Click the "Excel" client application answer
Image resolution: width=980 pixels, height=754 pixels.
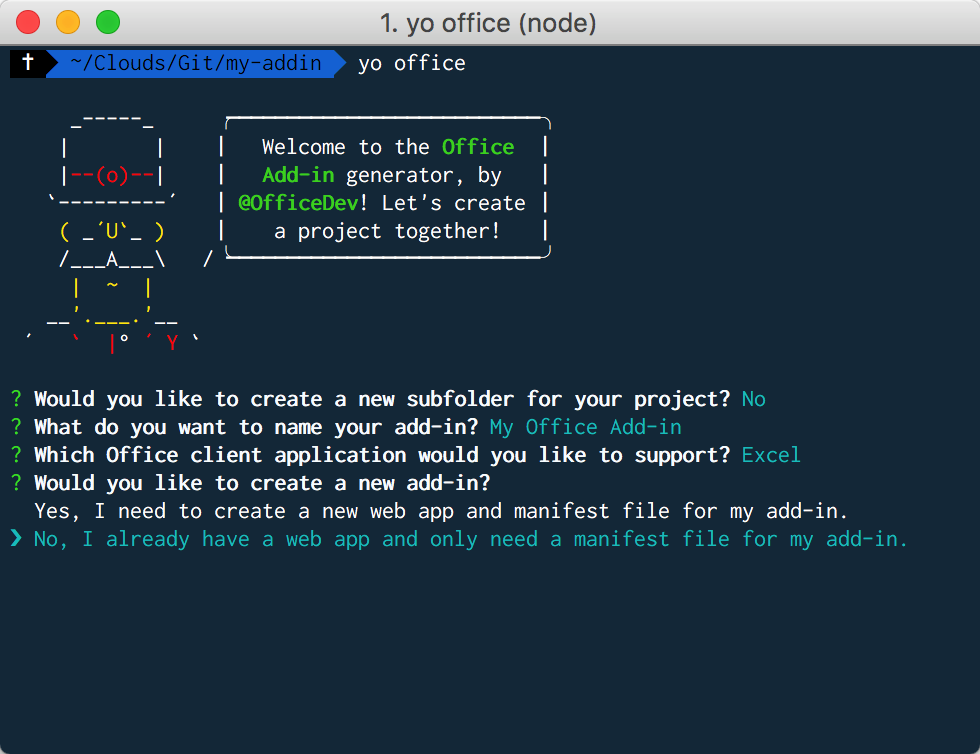pos(771,455)
